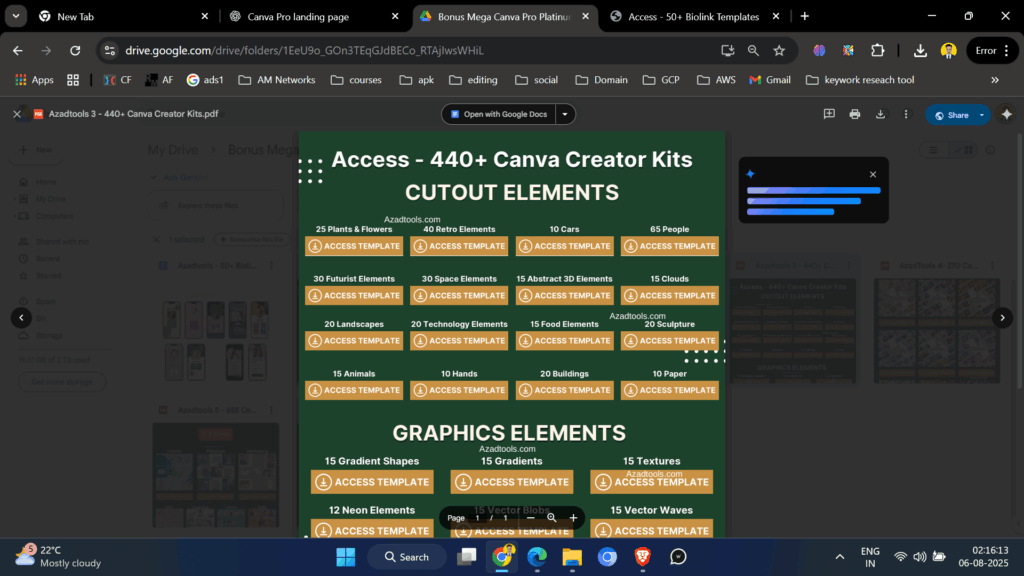
Task: Bookmark this page with the star icon
Action: click(779, 50)
